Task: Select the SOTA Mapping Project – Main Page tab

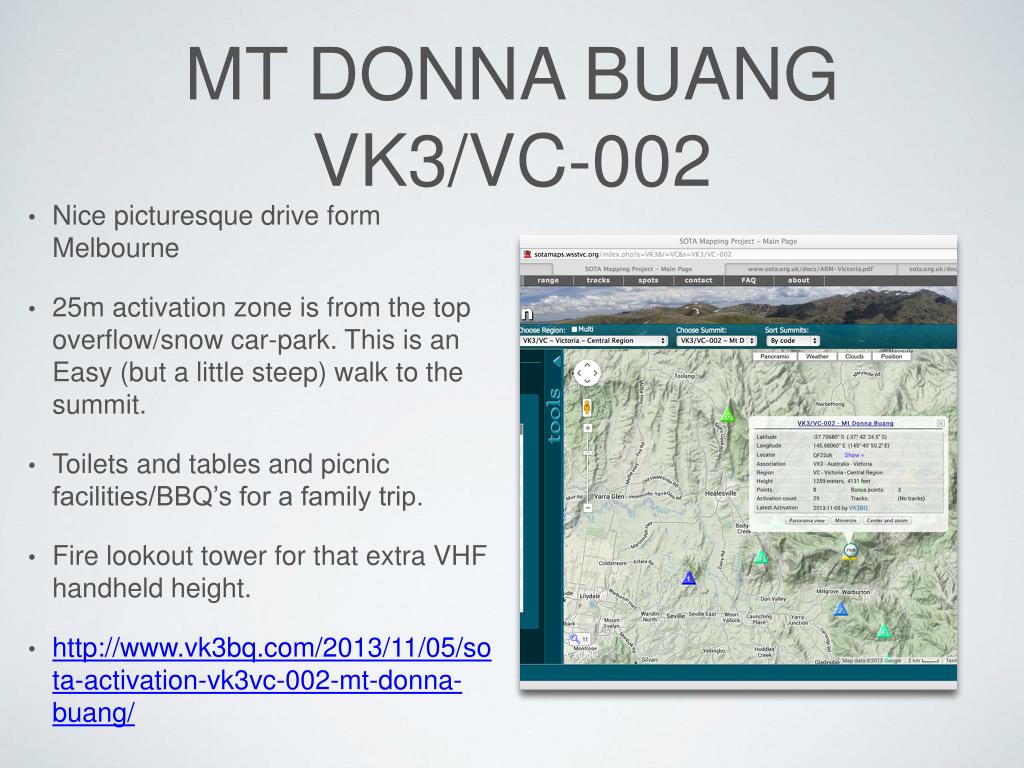Action: [638, 268]
